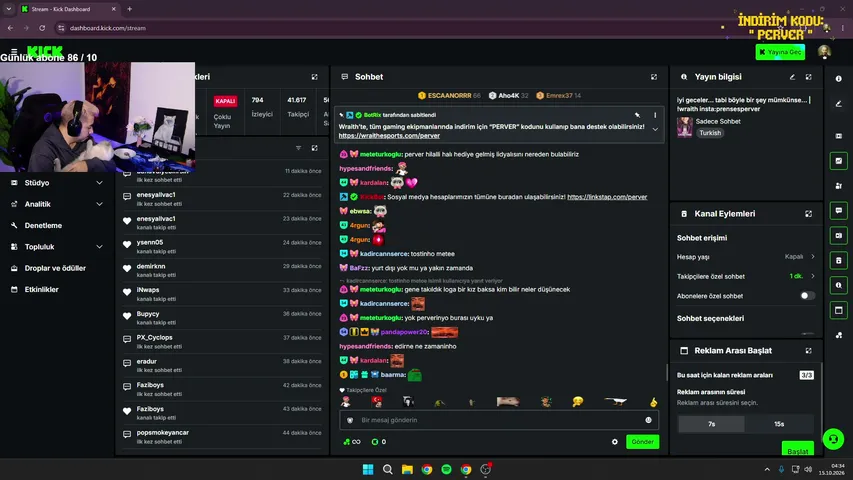Select 15s ad break duration
Screen dimensions: 853x480
tap(779, 424)
